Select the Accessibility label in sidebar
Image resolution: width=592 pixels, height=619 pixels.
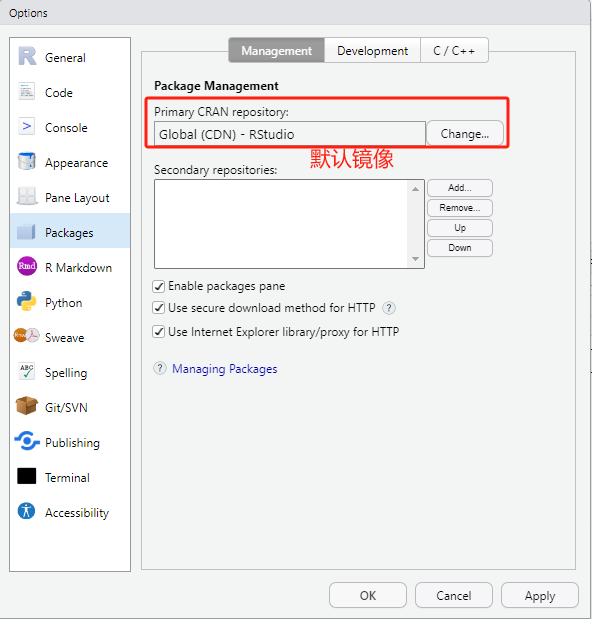pos(77,513)
